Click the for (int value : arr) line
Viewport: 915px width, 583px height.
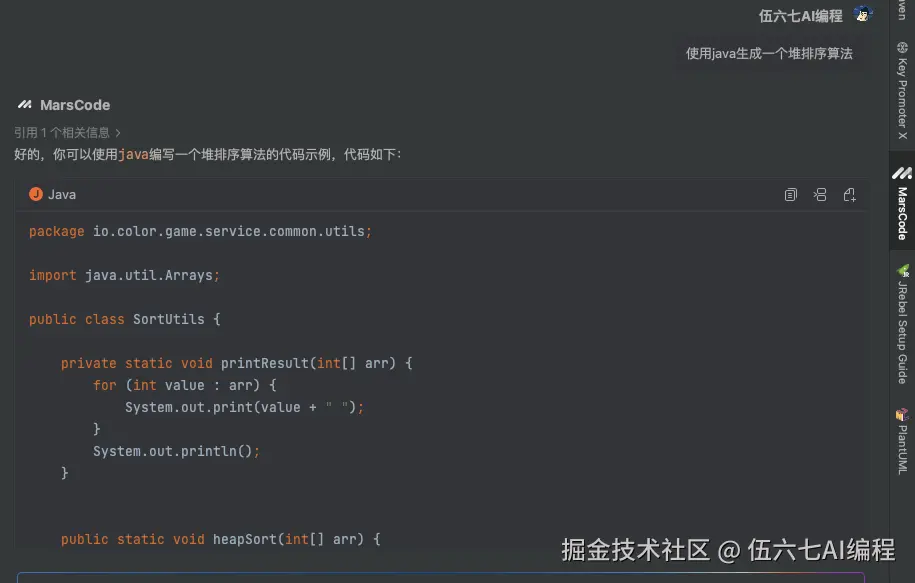(184, 385)
